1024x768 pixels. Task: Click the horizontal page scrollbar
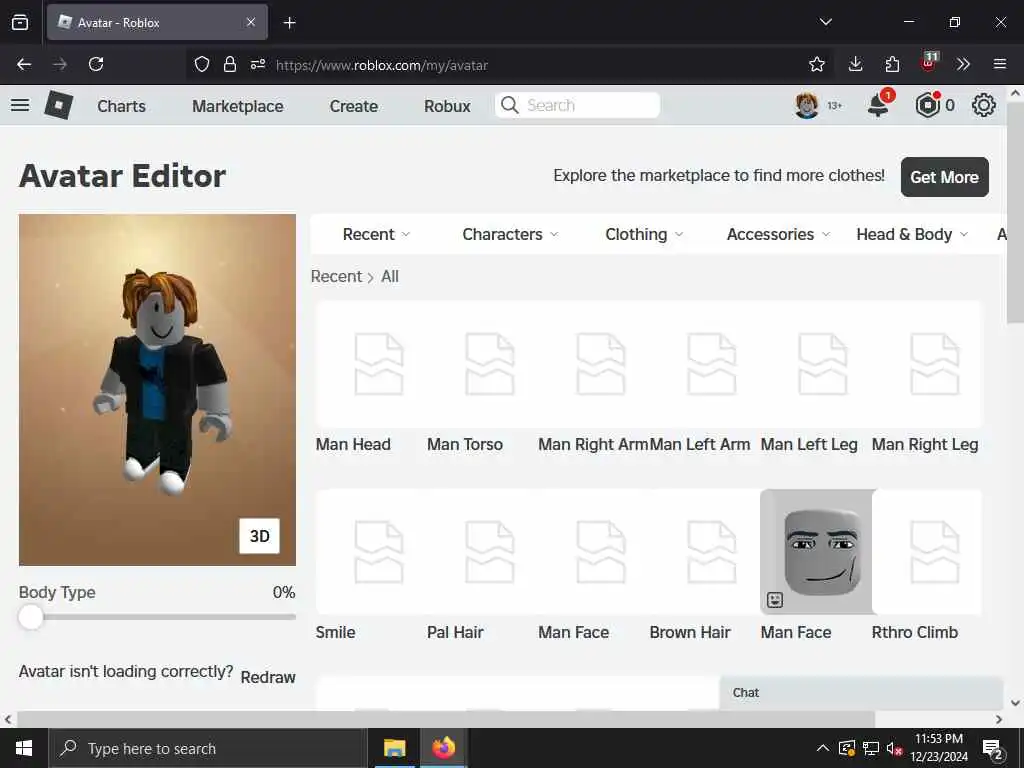(446, 719)
